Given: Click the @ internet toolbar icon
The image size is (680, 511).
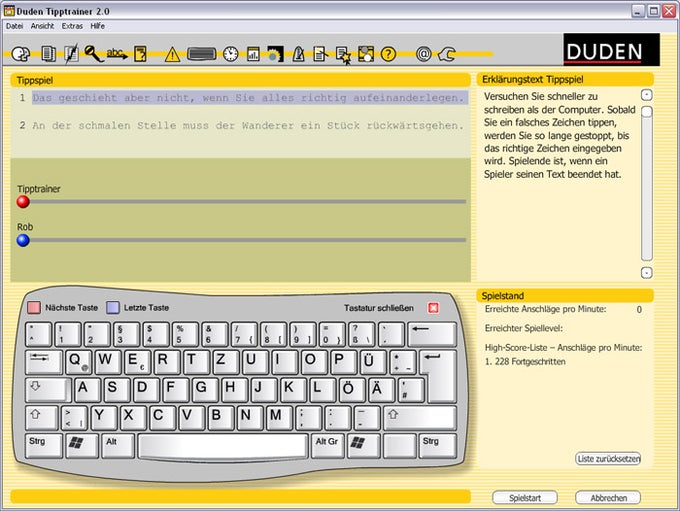Looking at the screenshot, I should (x=423, y=54).
